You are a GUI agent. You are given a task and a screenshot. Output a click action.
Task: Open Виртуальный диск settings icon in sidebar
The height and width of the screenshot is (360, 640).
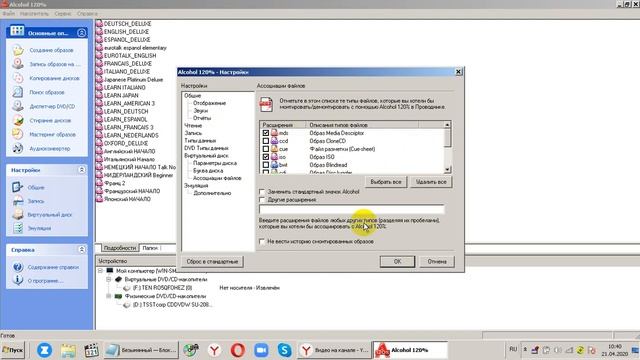(x=18, y=214)
